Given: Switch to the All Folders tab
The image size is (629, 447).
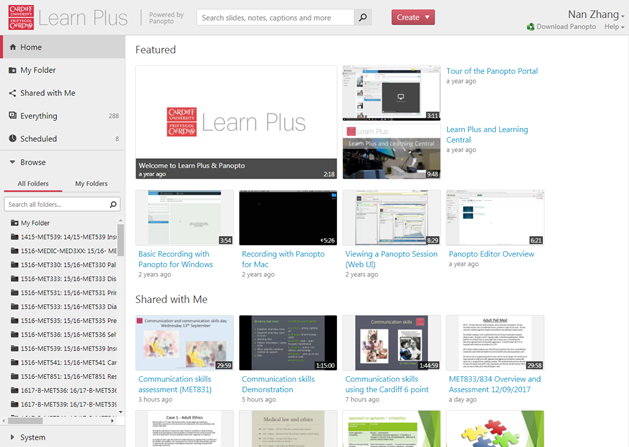Looking at the screenshot, I should (33, 183).
